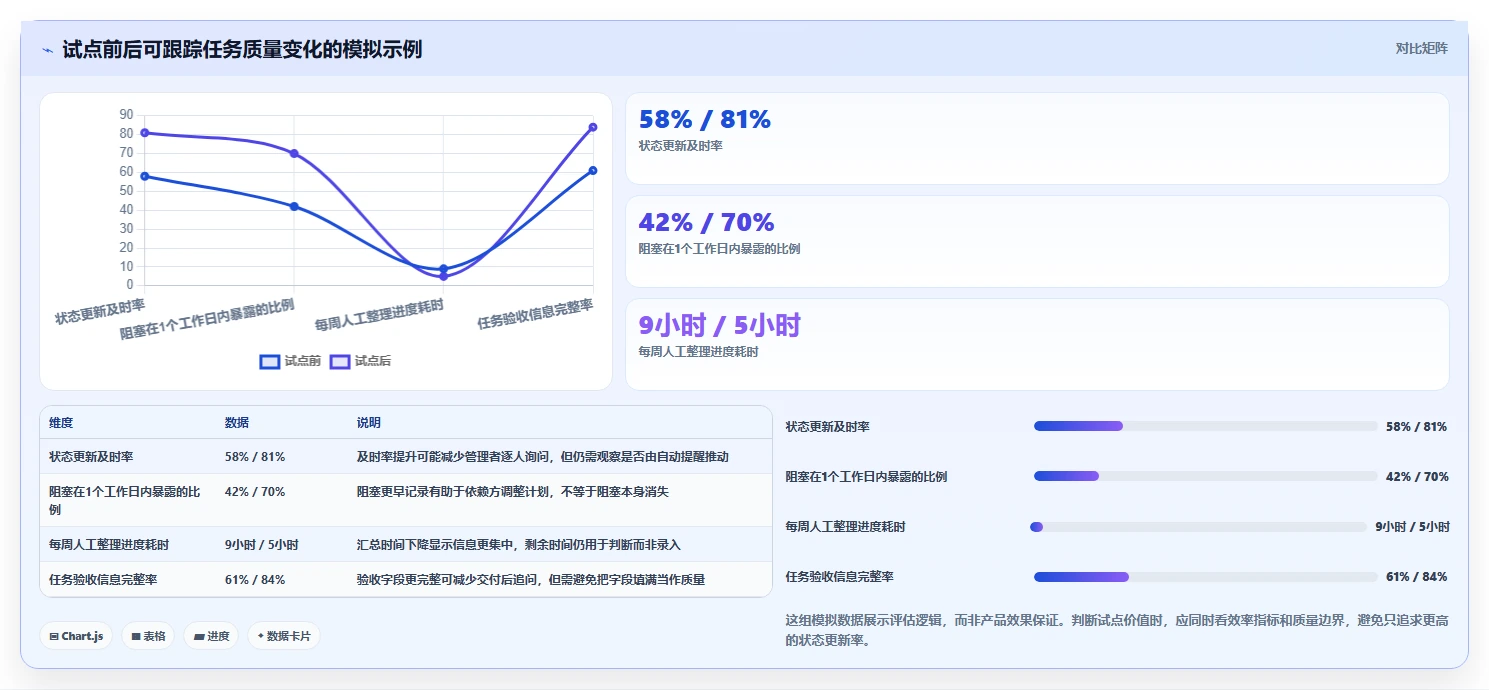Click the 9小时 / 5小时 progress value
Viewport: 1489px width, 690px height.
[x=1412, y=527]
